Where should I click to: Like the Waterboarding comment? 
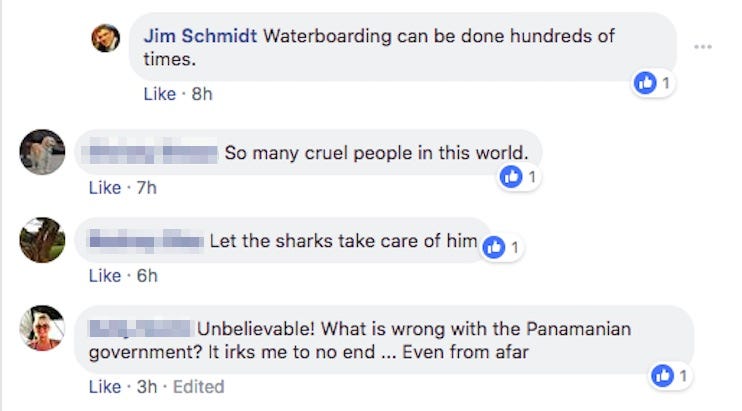(159, 94)
